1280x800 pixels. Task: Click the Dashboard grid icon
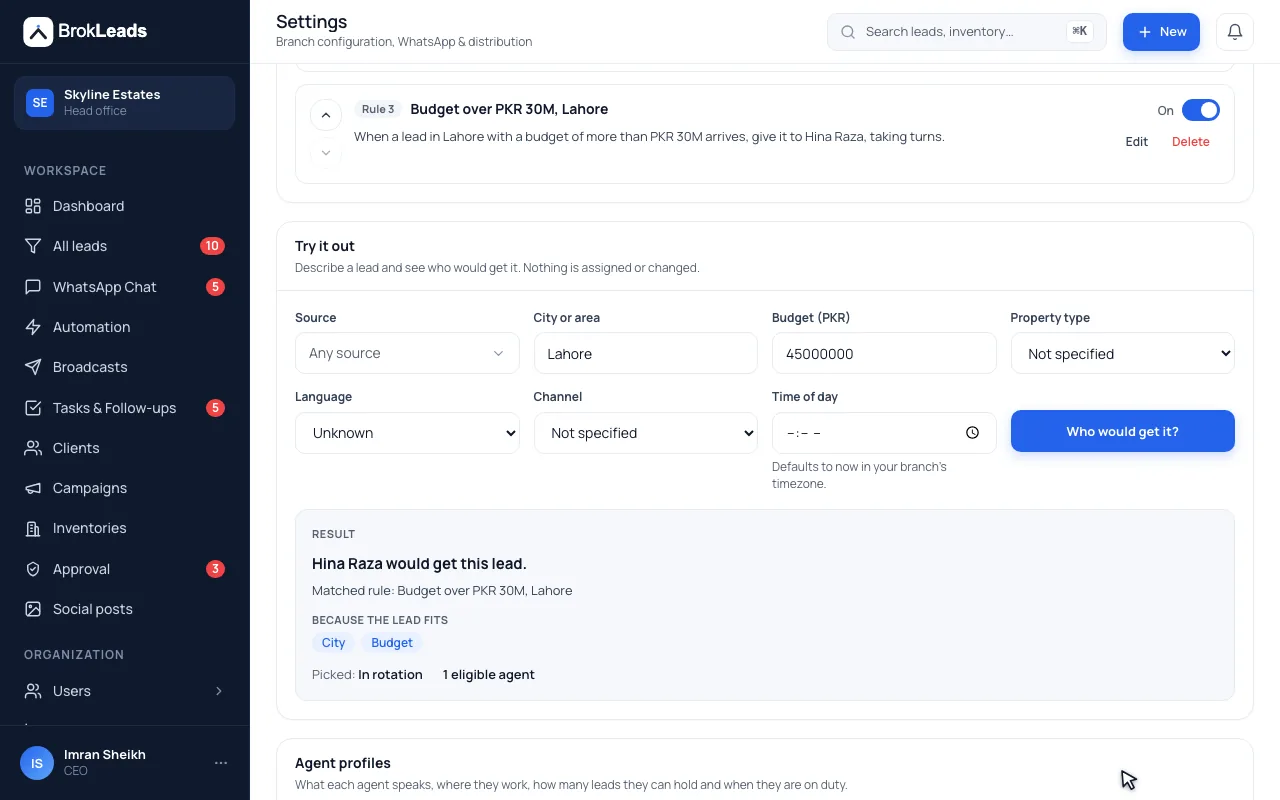click(x=33, y=206)
